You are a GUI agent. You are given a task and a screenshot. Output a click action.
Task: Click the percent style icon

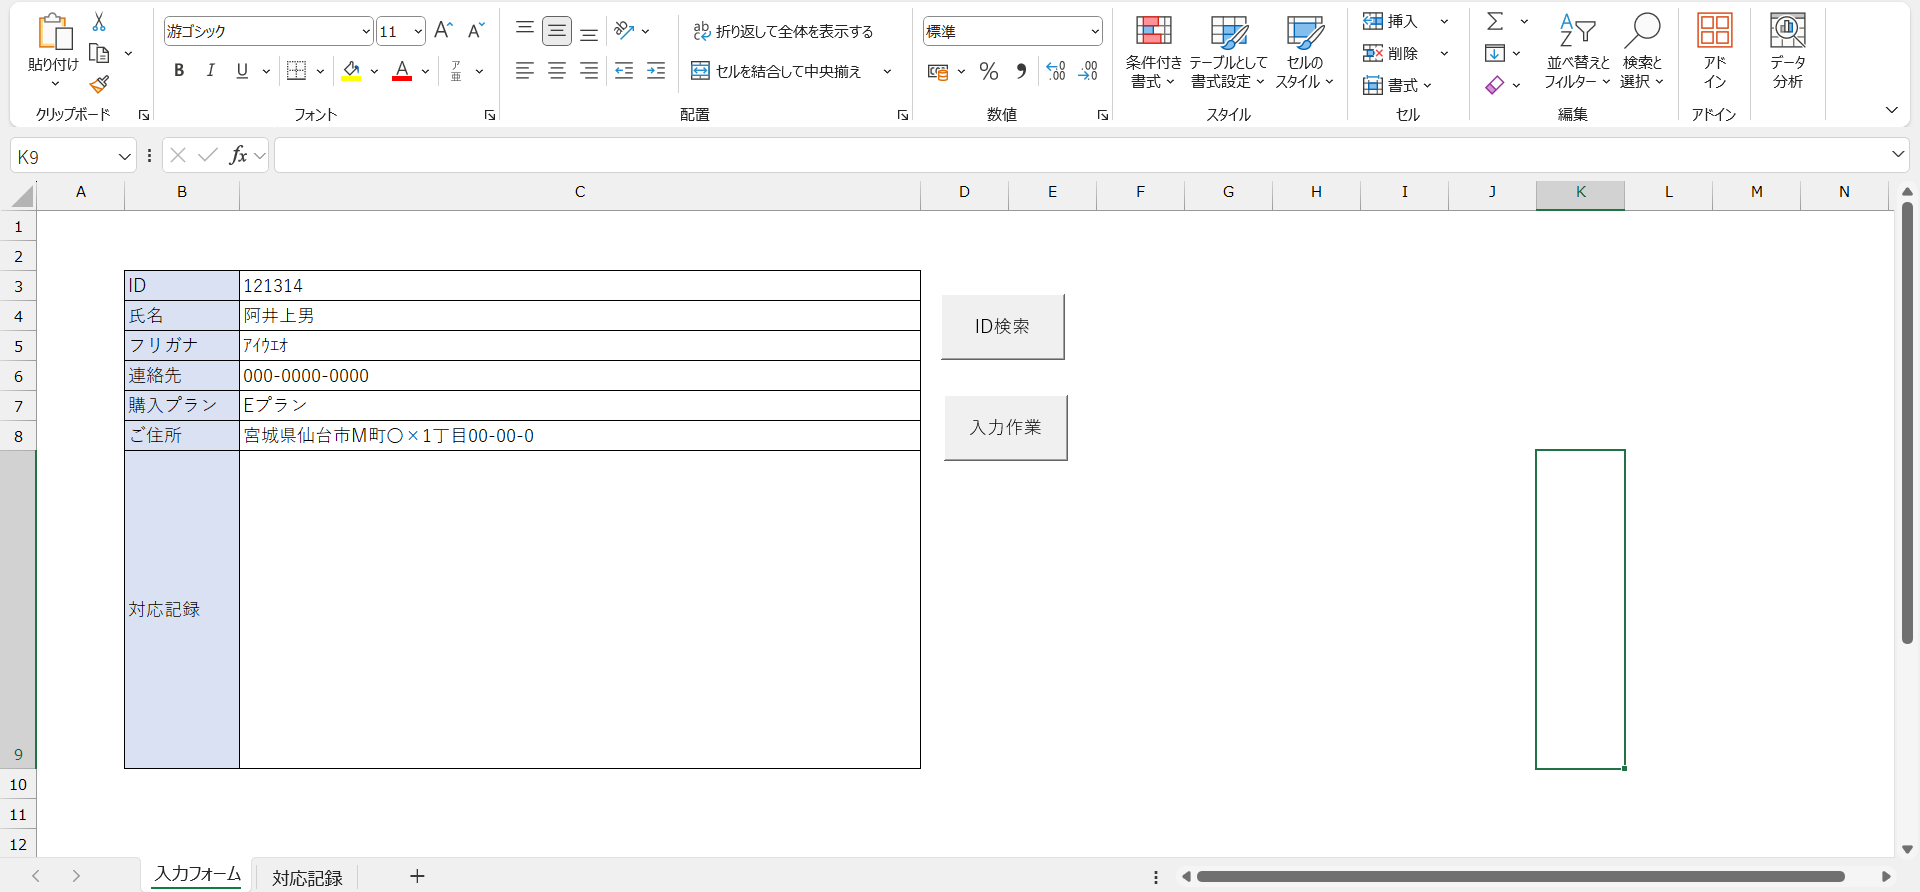pos(989,71)
